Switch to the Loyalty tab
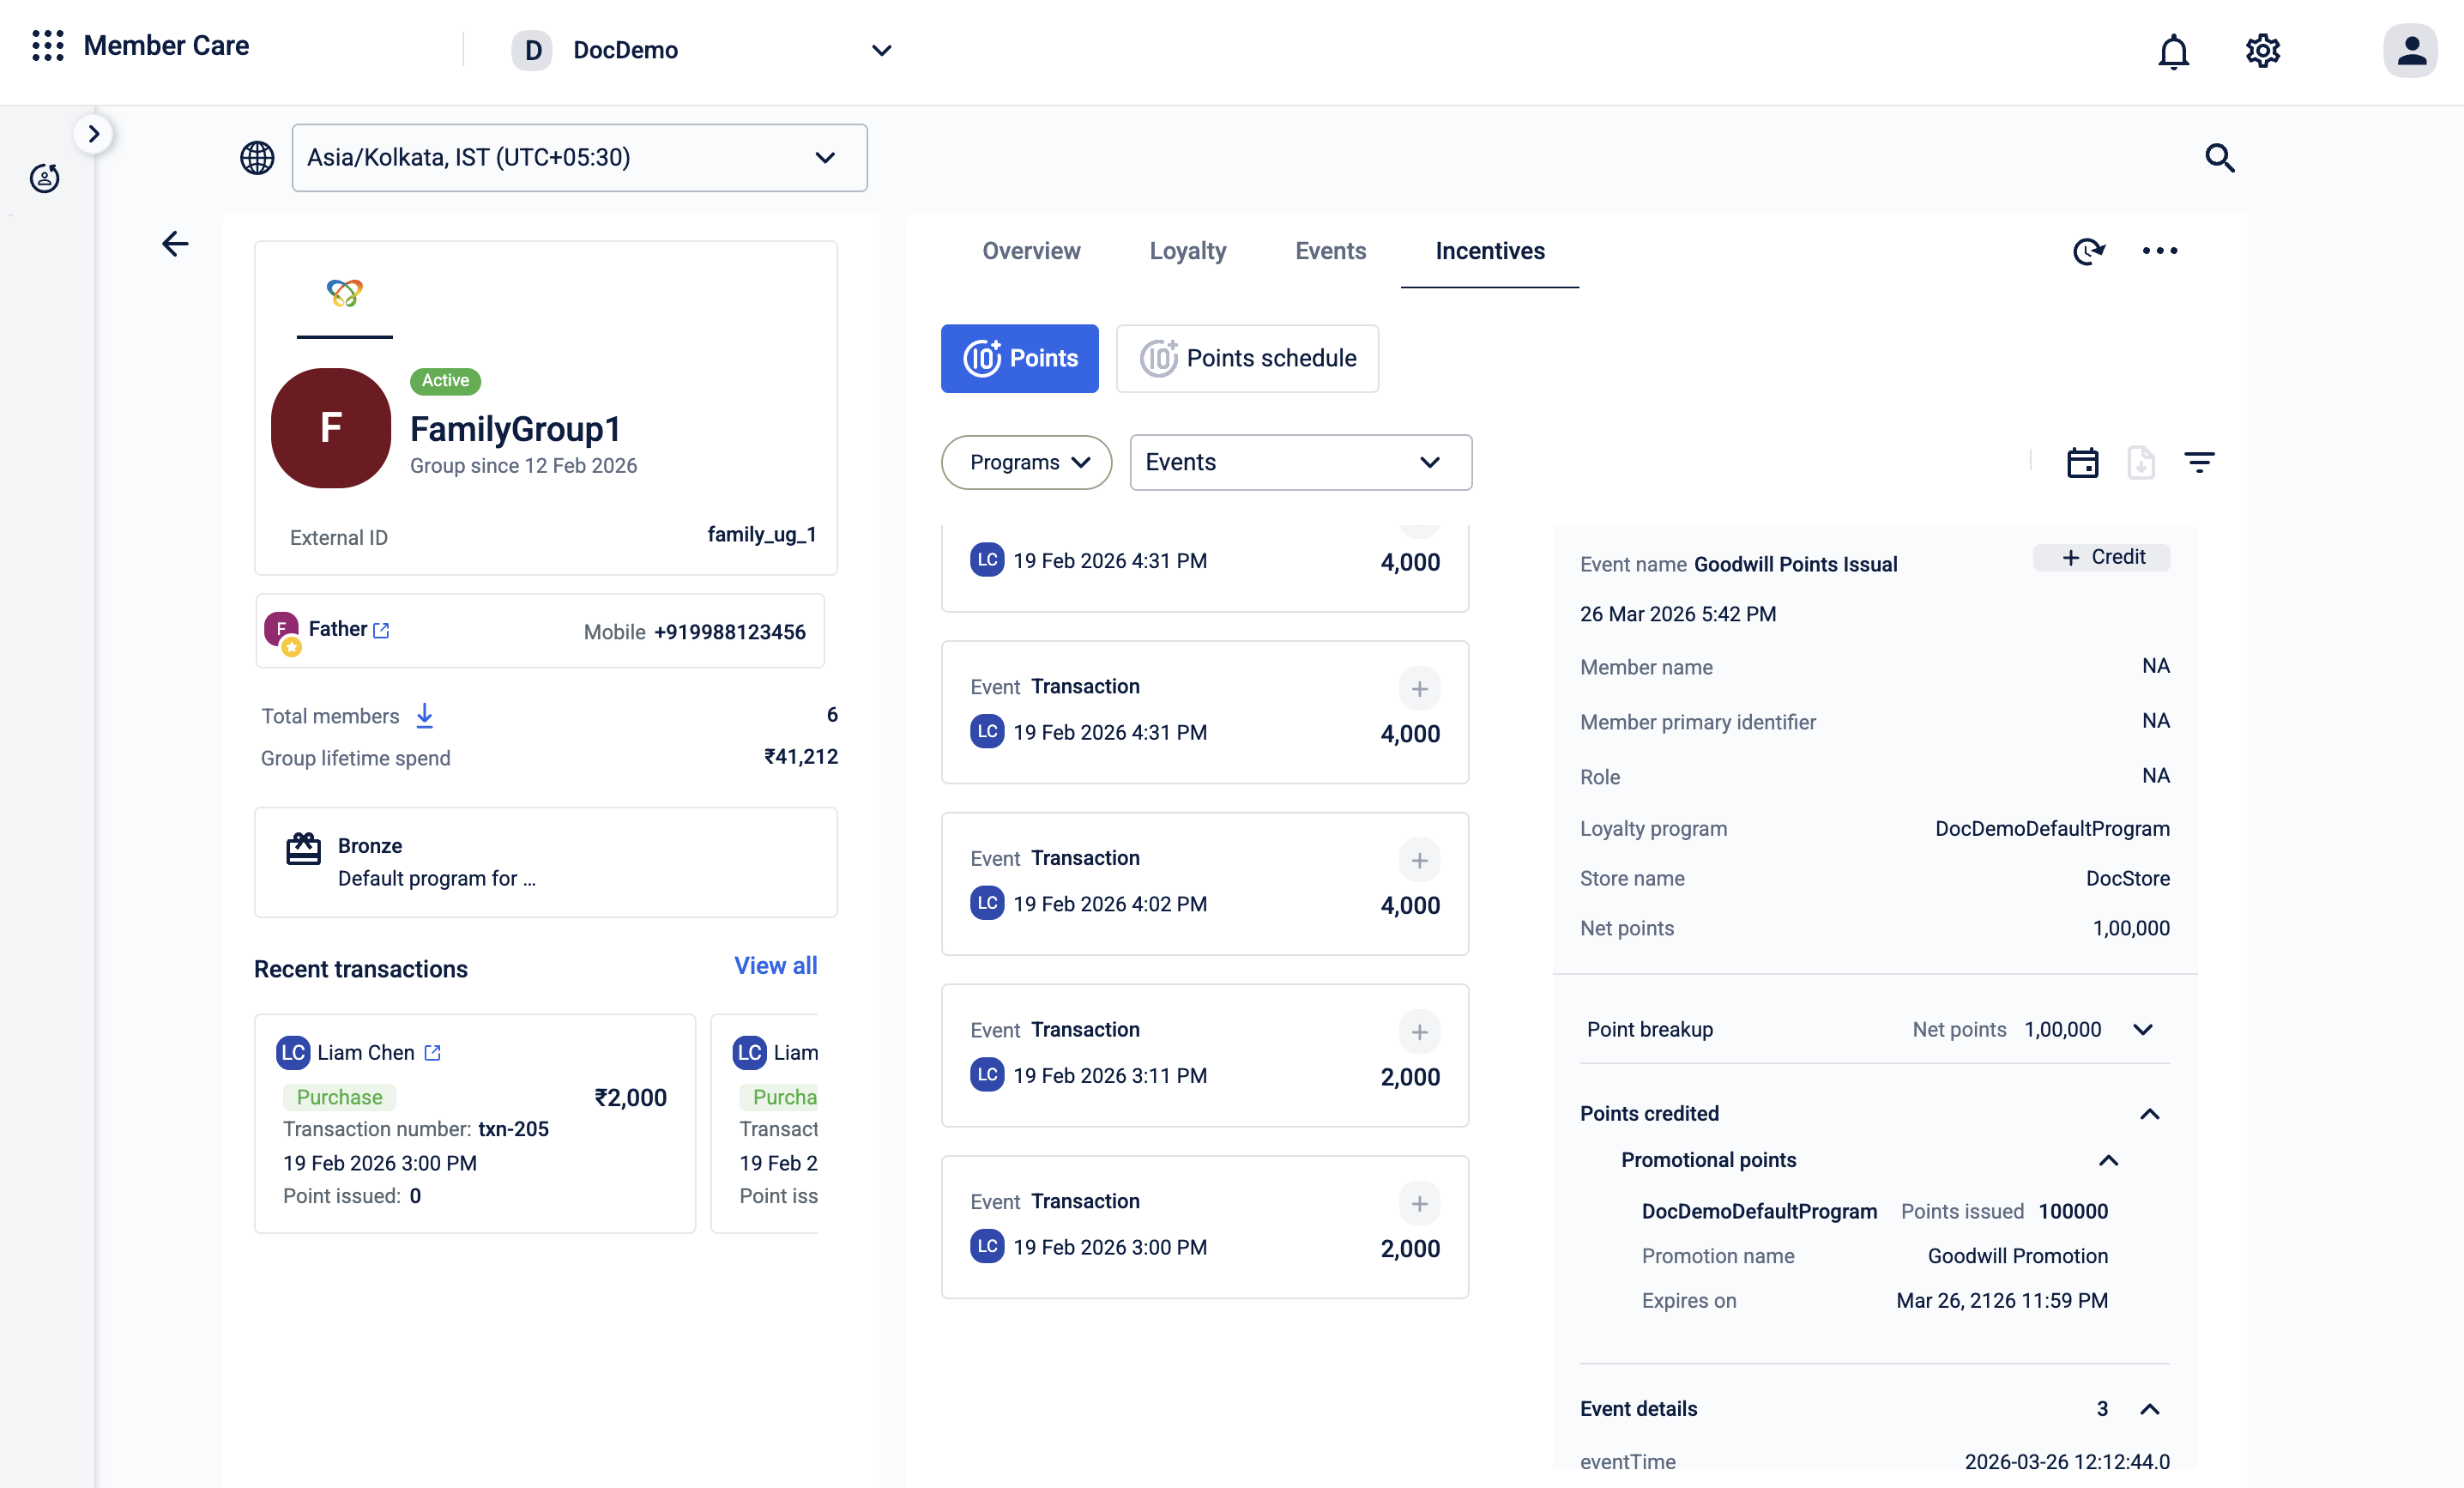Image resolution: width=2464 pixels, height=1488 pixels. tap(1187, 251)
